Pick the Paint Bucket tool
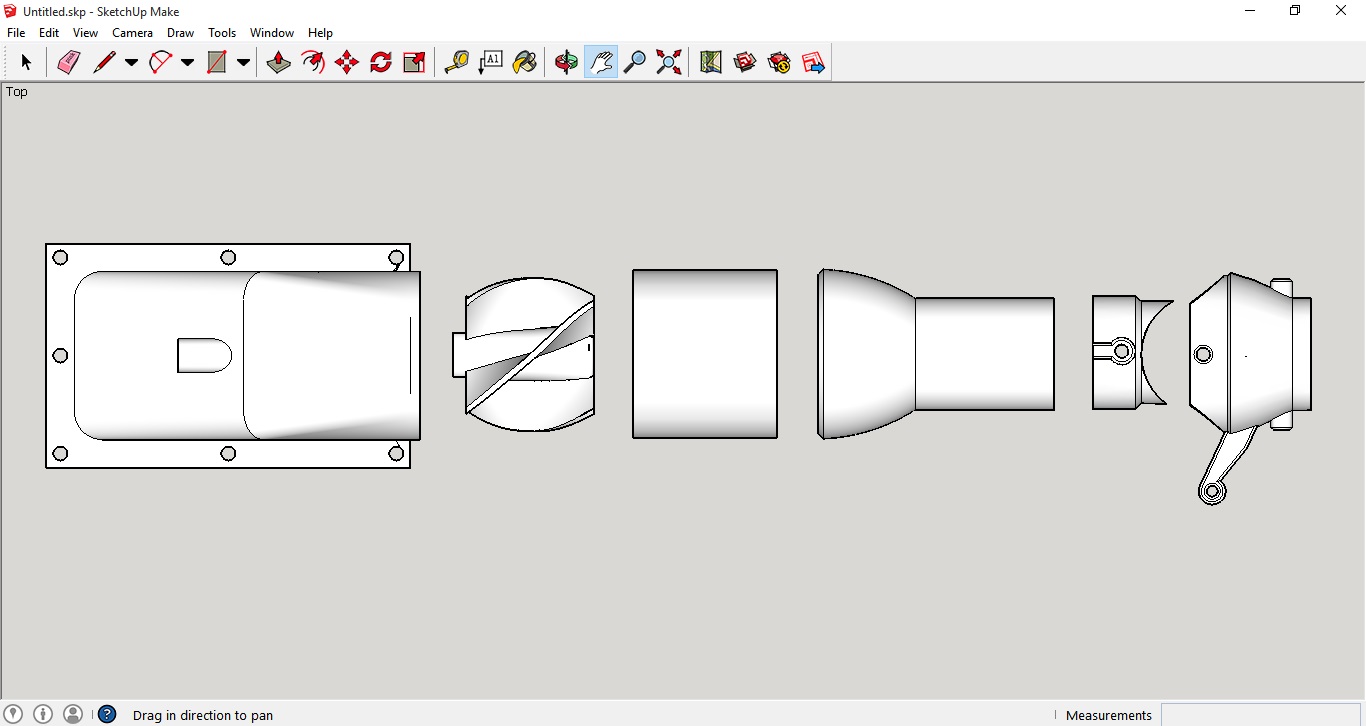The width and height of the screenshot is (1366, 726). click(525, 62)
